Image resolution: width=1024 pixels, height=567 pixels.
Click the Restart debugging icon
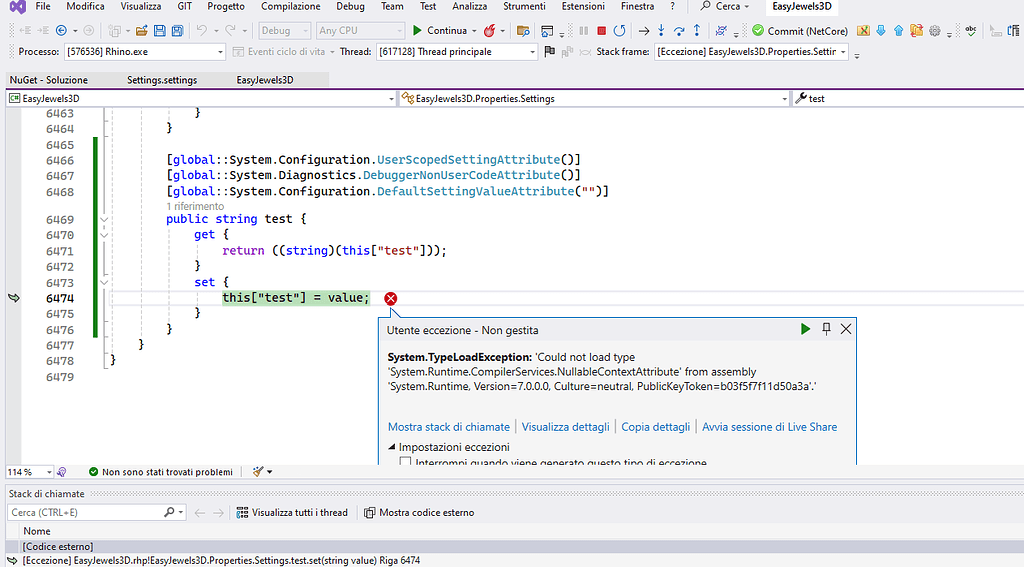(x=620, y=31)
